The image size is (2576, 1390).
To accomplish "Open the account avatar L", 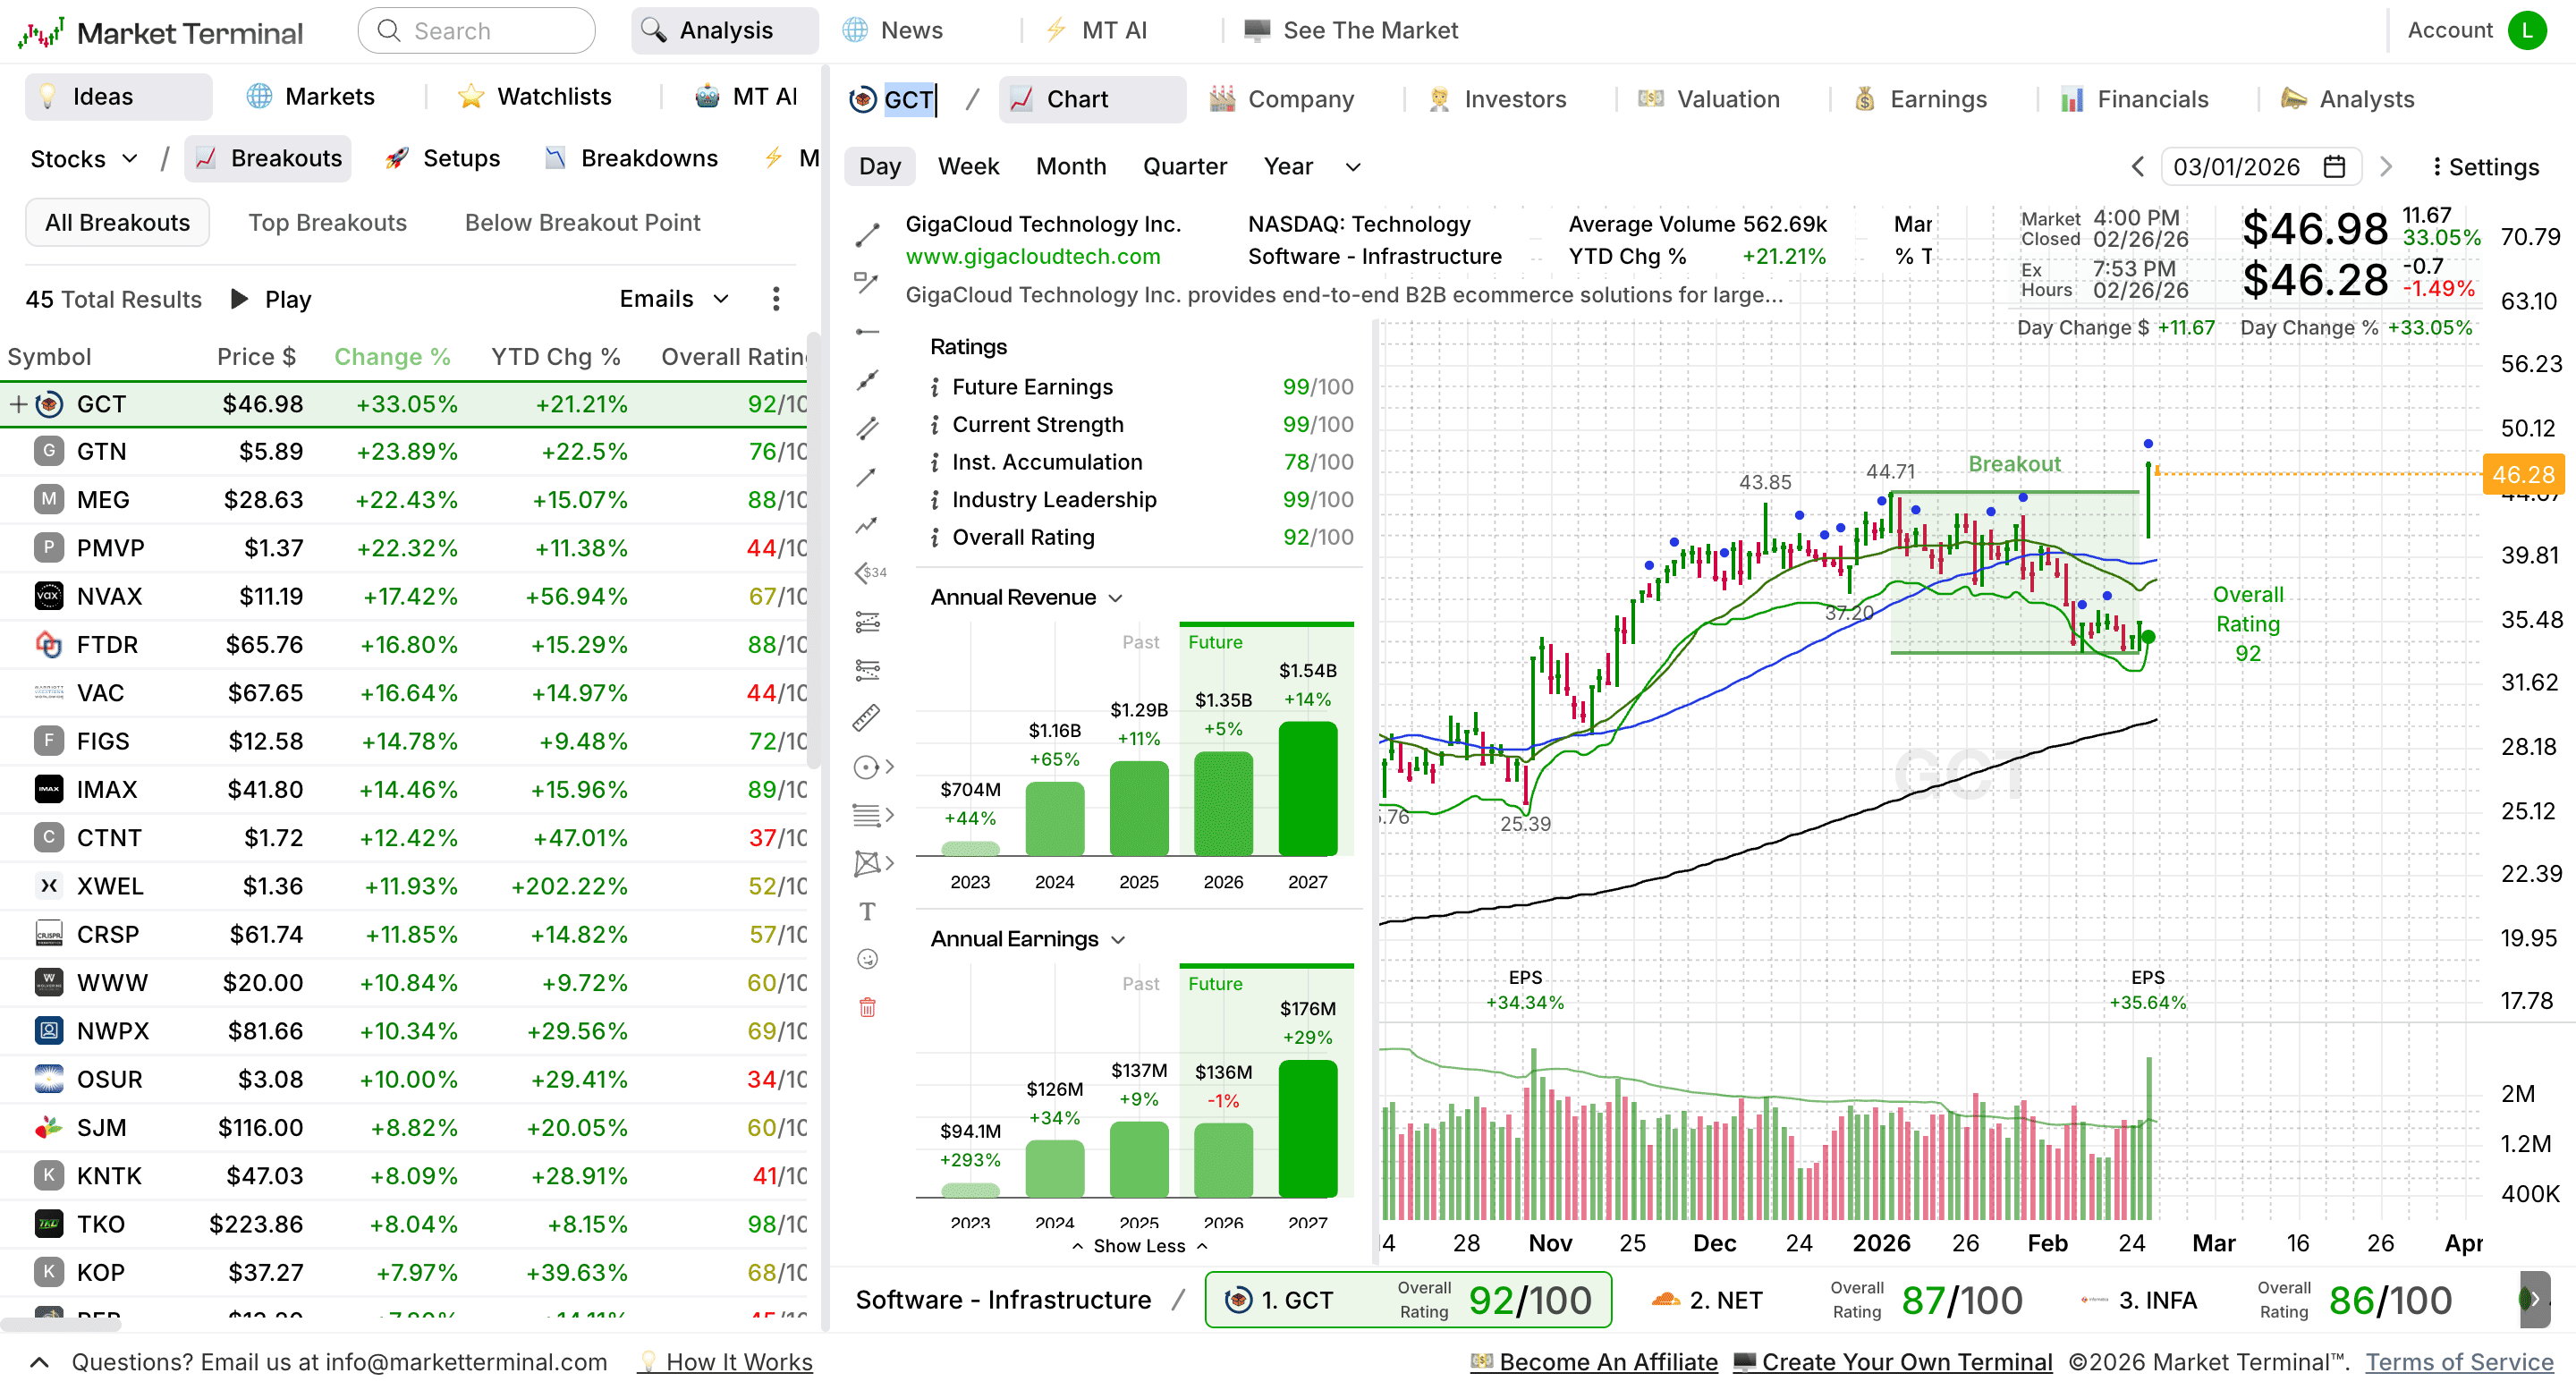I will (2527, 31).
